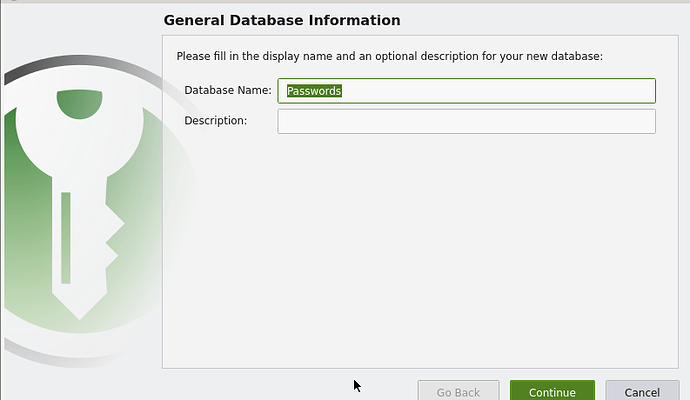Viewport: 690px width, 400px height.
Task: Click the pointed tip of the key
Action: point(80,305)
